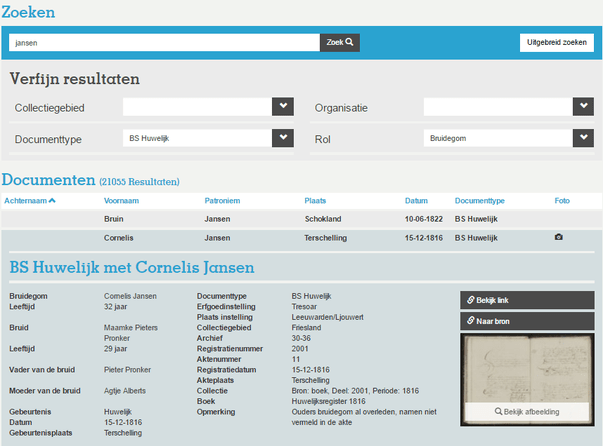Click the Bruidegom Rol field

pyautogui.click(x=498, y=138)
